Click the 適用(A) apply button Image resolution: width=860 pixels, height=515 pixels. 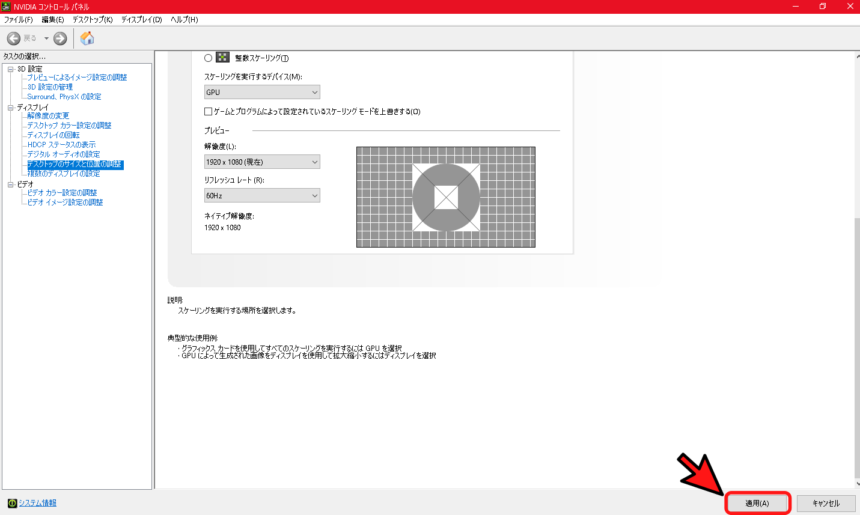tap(757, 503)
